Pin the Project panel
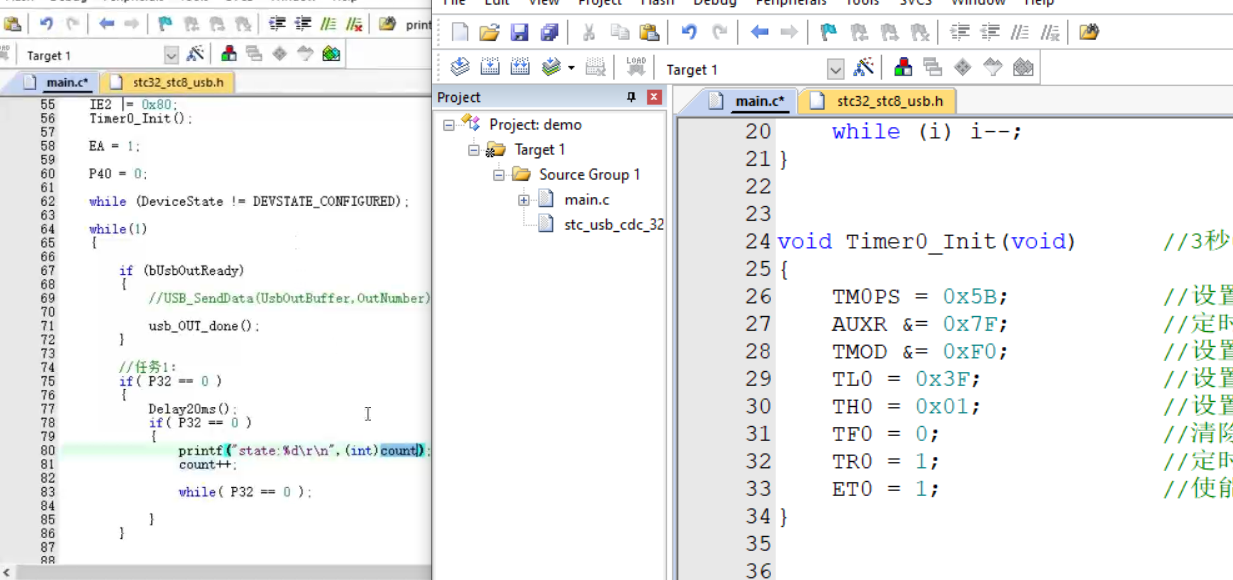Image resolution: width=1233 pixels, height=580 pixels. coord(631,97)
